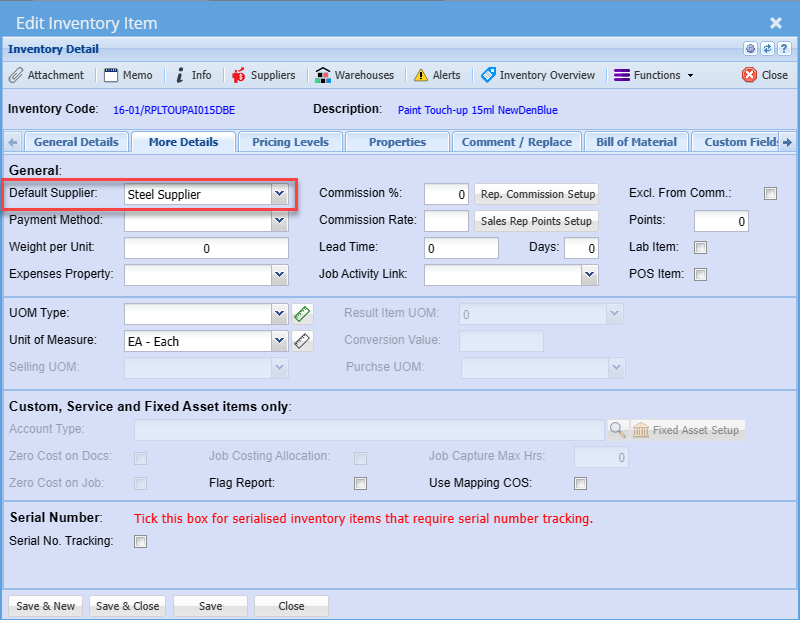This screenshot has height=620, width=800.
Task: Click the Weight per Unit field
Action: 206,249
